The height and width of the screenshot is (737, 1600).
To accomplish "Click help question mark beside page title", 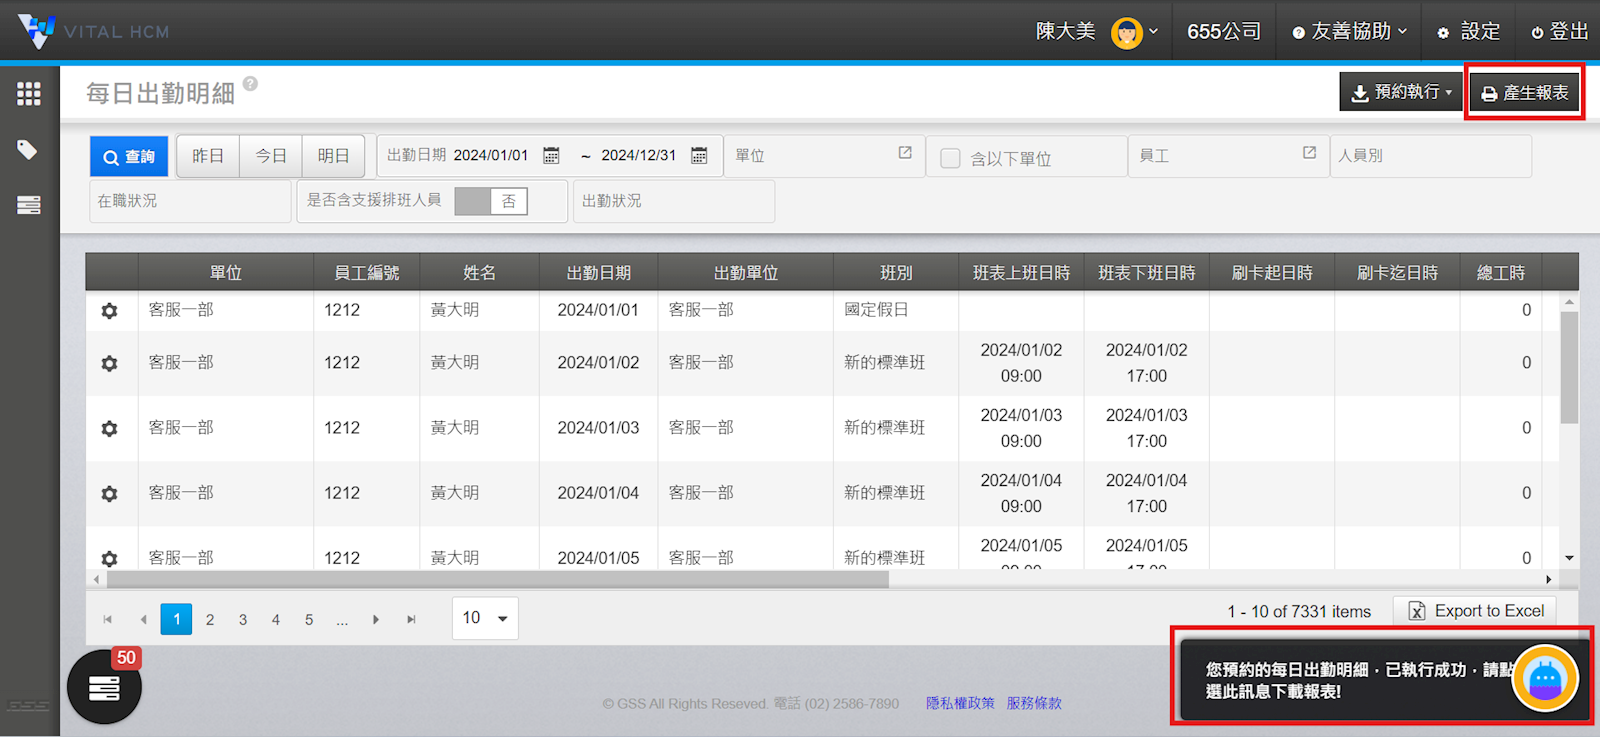I will pos(250,84).
